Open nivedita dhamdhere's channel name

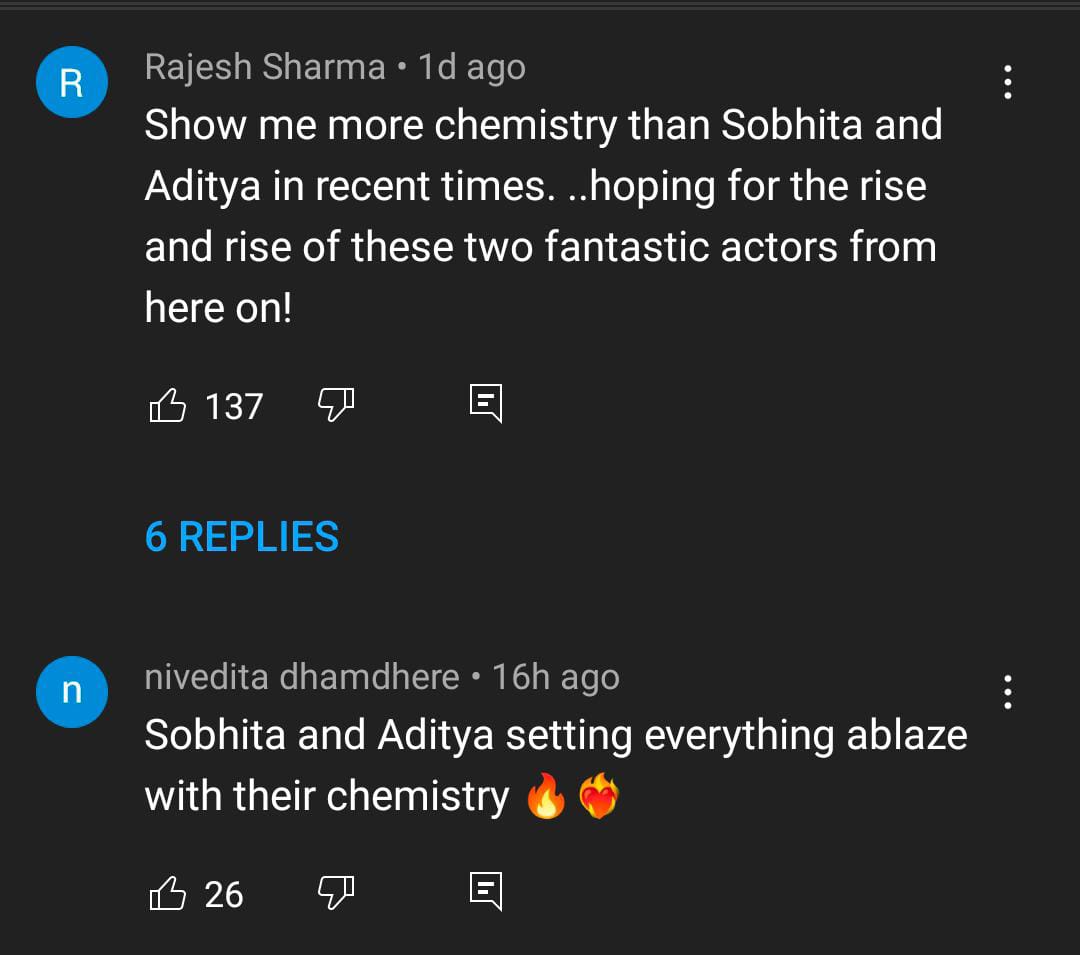[x=302, y=676]
